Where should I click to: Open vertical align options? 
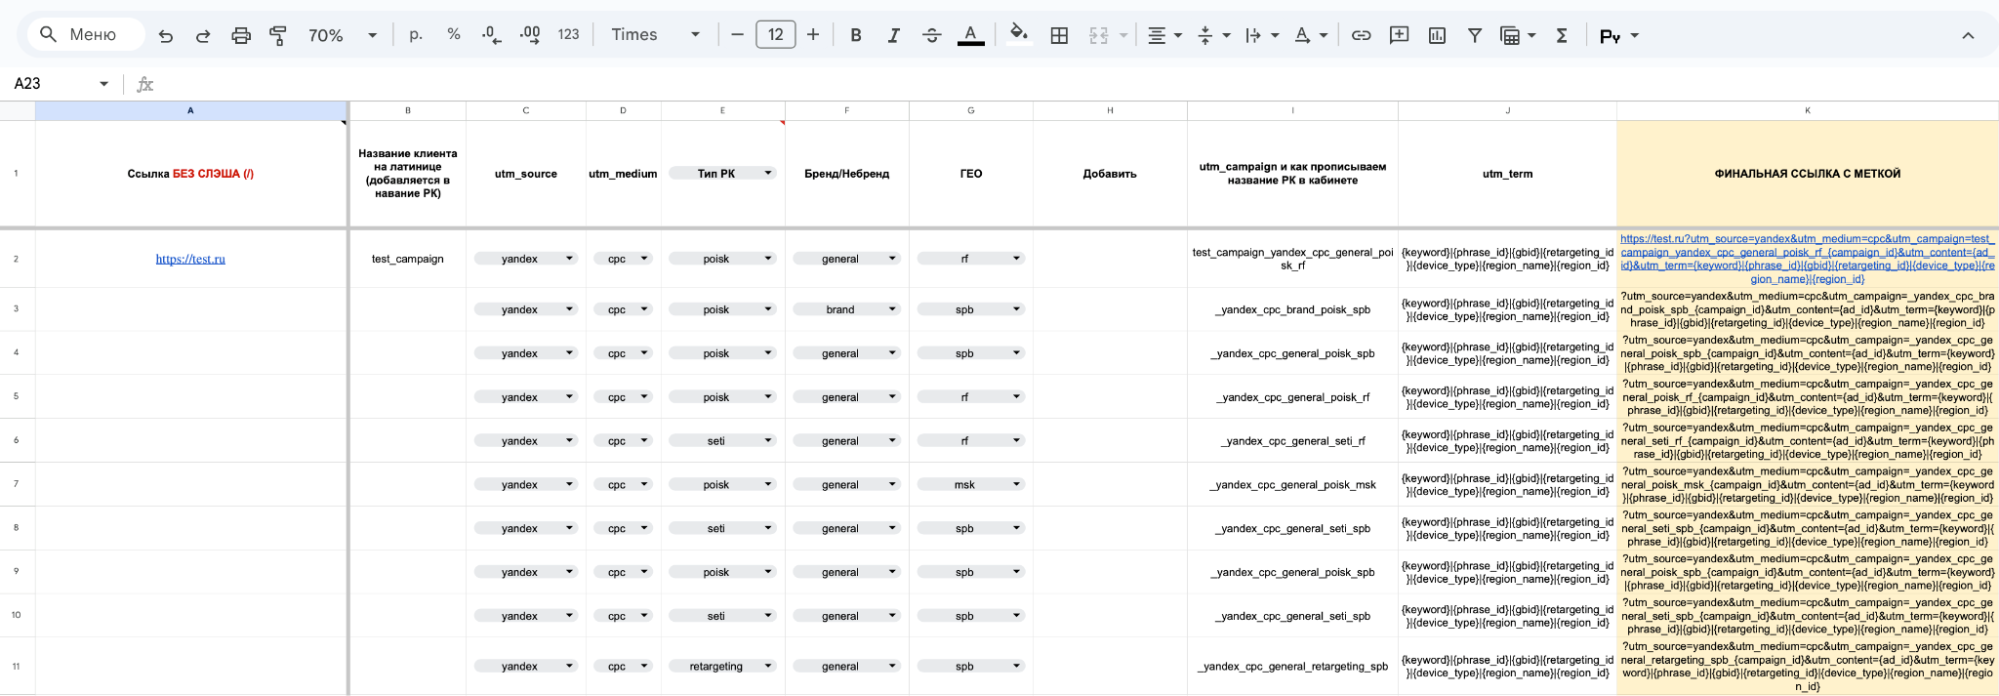coord(1214,35)
